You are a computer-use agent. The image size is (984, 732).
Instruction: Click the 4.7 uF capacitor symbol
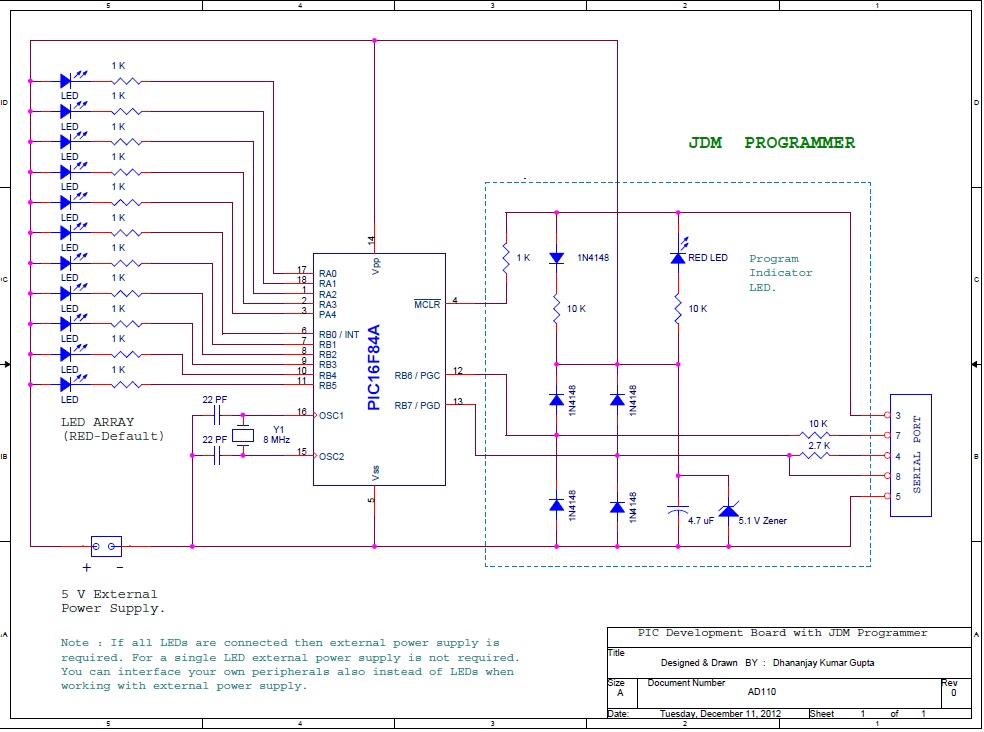pyautogui.click(x=678, y=509)
